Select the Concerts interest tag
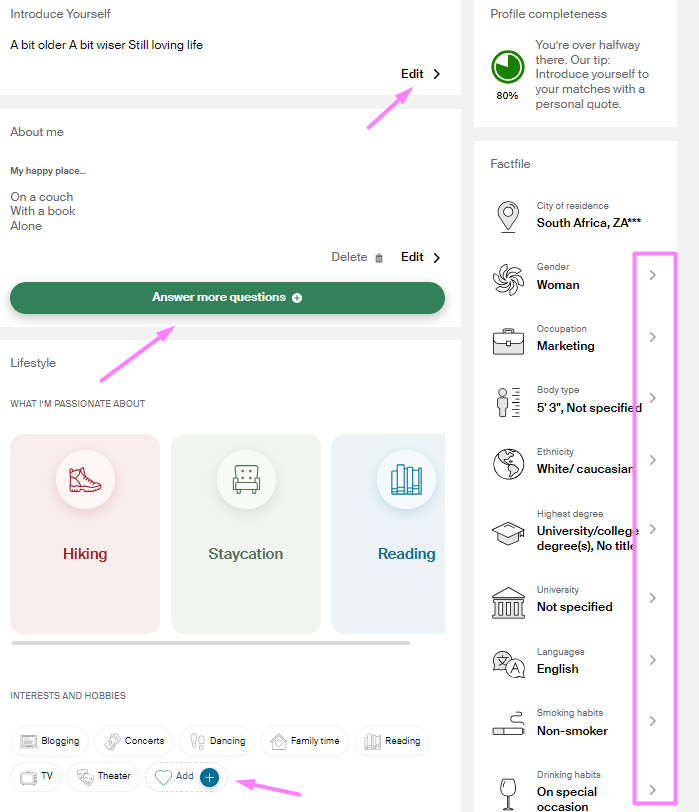Image resolution: width=699 pixels, height=812 pixels. click(x=134, y=741)
